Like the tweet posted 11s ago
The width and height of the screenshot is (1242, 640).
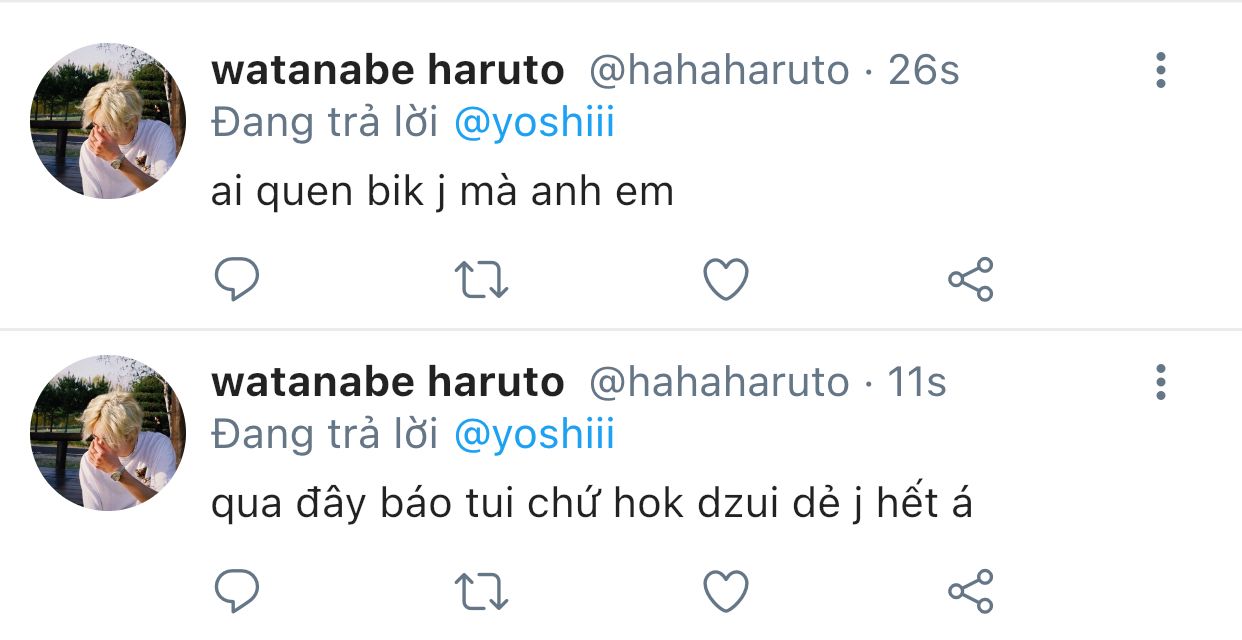coord(726,591)
